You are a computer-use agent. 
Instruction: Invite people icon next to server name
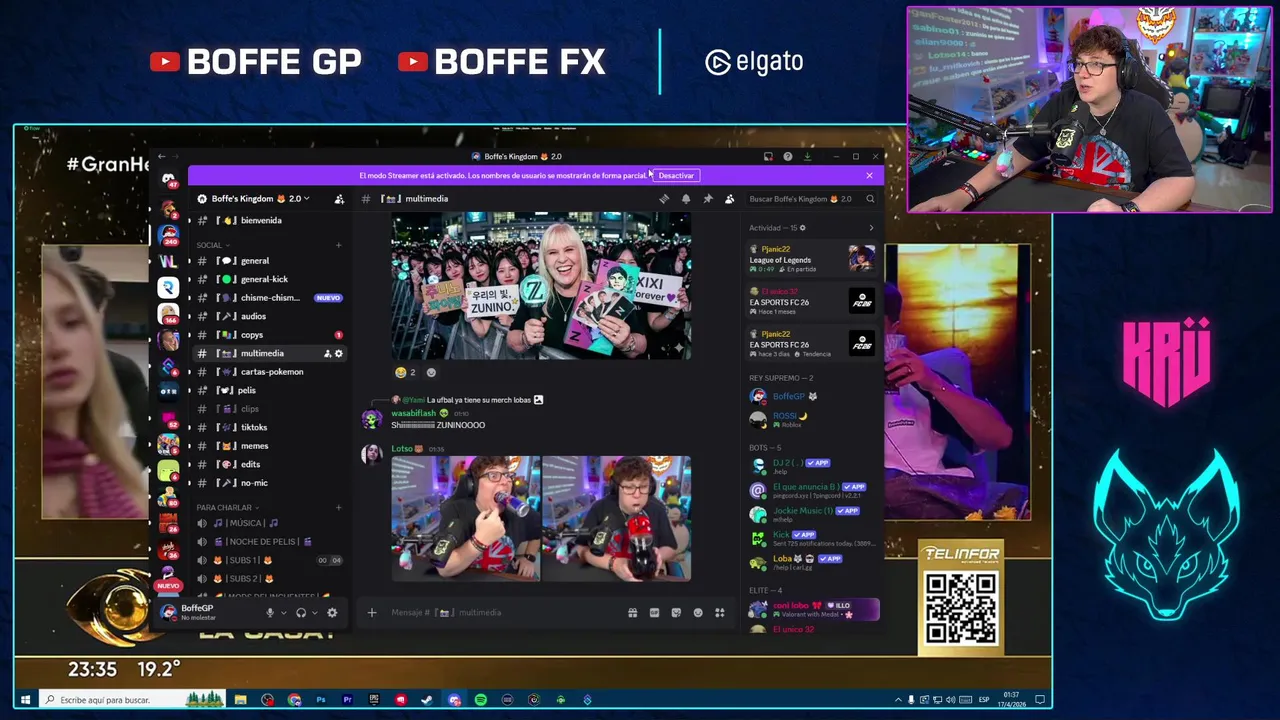point(339,199)
